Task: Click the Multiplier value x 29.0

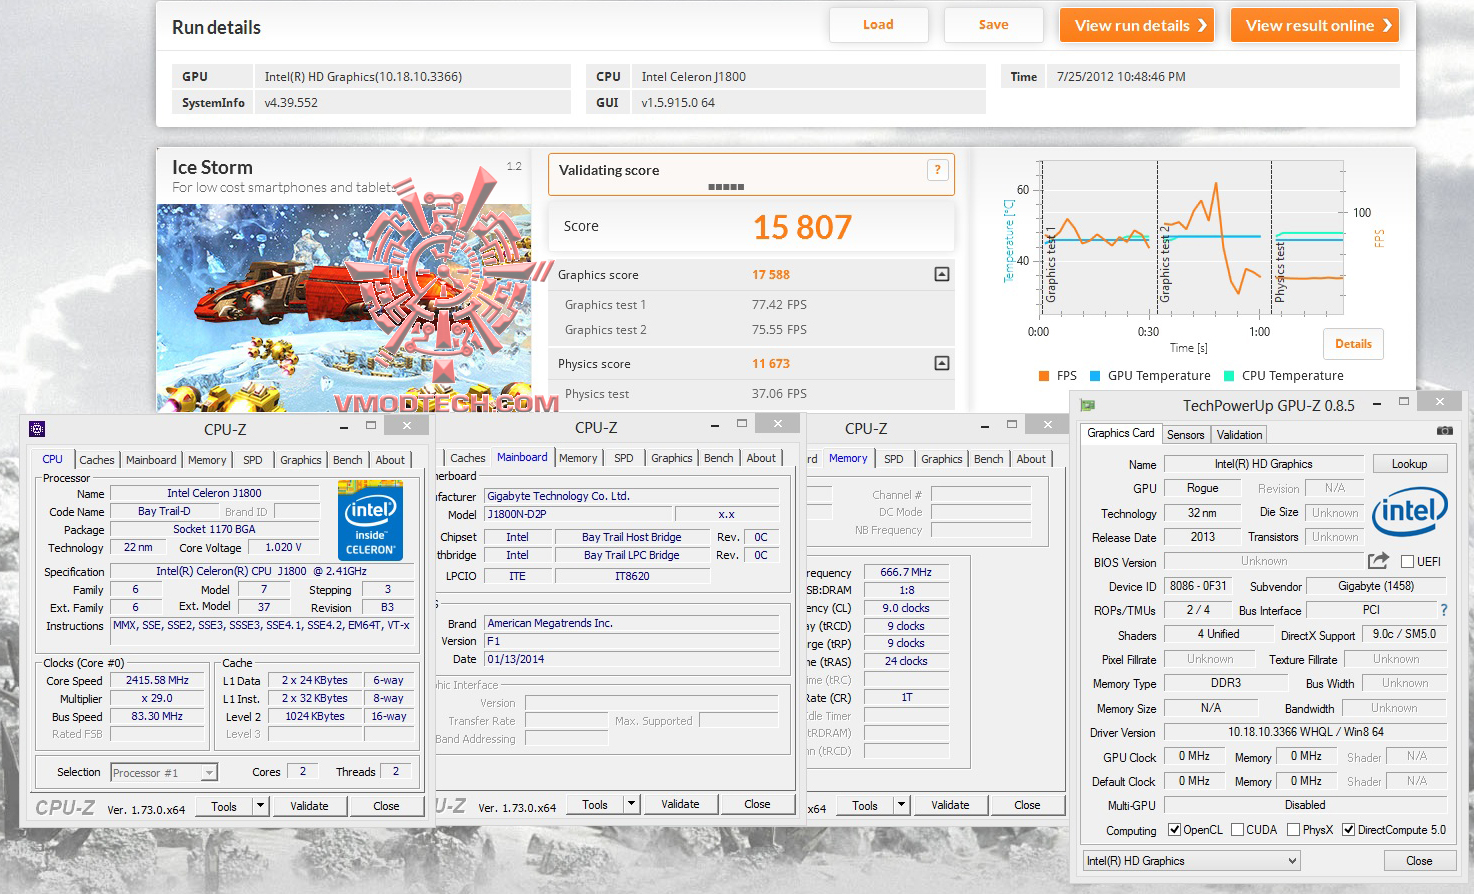Action: point(157,698)
